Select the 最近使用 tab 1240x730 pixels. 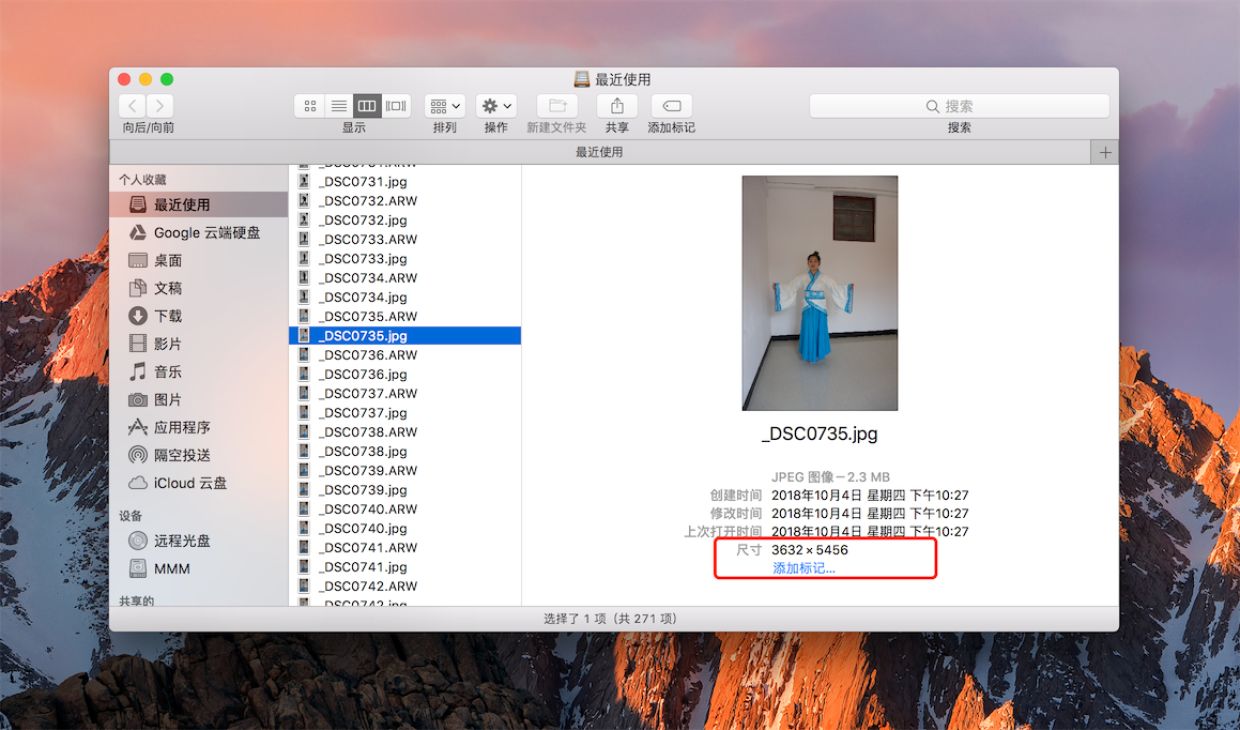[600, 152]
